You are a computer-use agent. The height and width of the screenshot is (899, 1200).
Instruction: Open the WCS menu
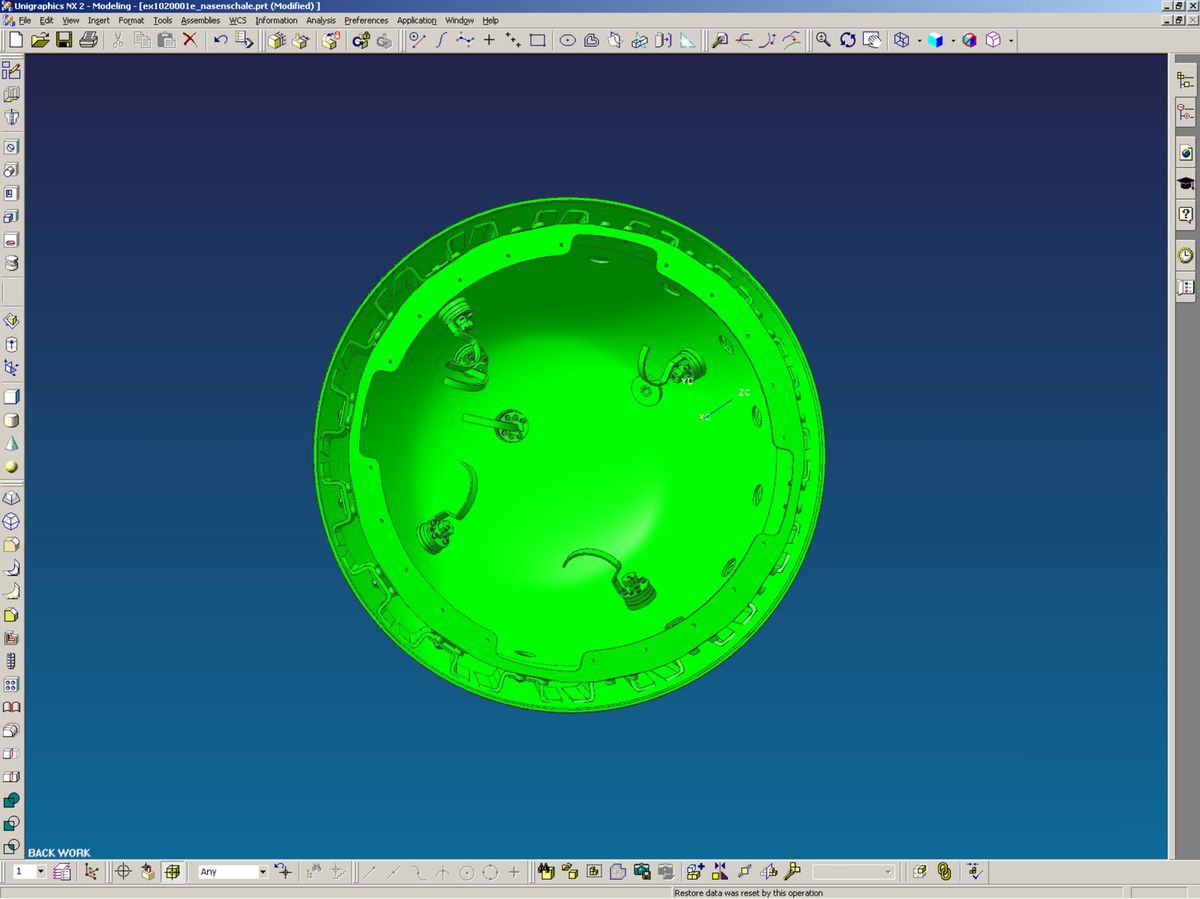pyautogui.click(x=238, y=20)
